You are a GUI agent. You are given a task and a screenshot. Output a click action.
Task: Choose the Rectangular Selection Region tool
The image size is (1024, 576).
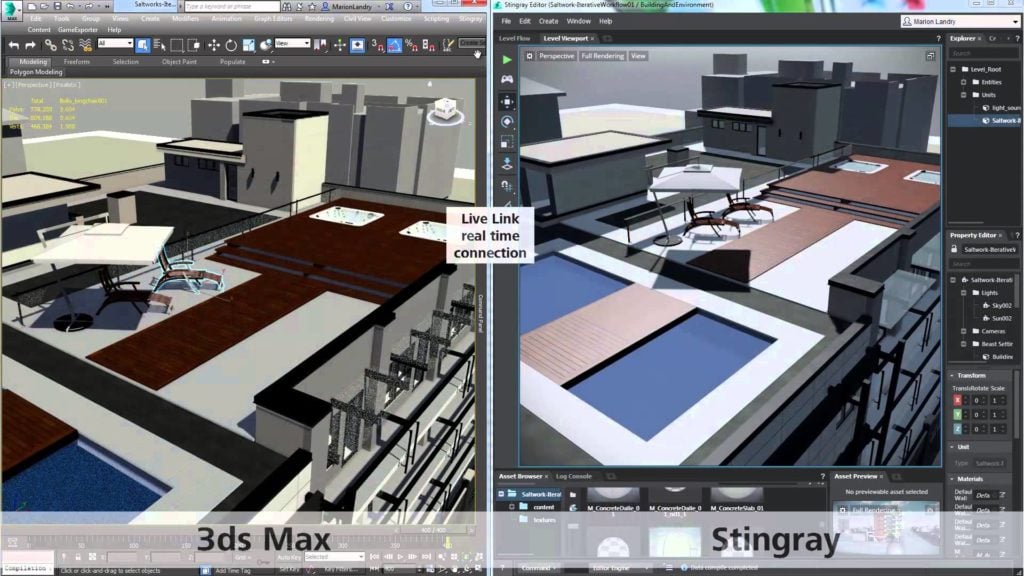(x=176, y=45)
